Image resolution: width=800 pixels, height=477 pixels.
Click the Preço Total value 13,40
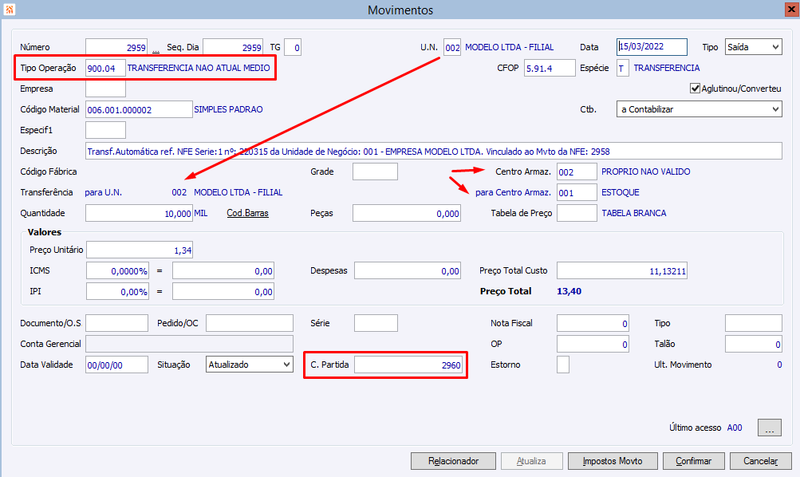[x=569, y=291]
